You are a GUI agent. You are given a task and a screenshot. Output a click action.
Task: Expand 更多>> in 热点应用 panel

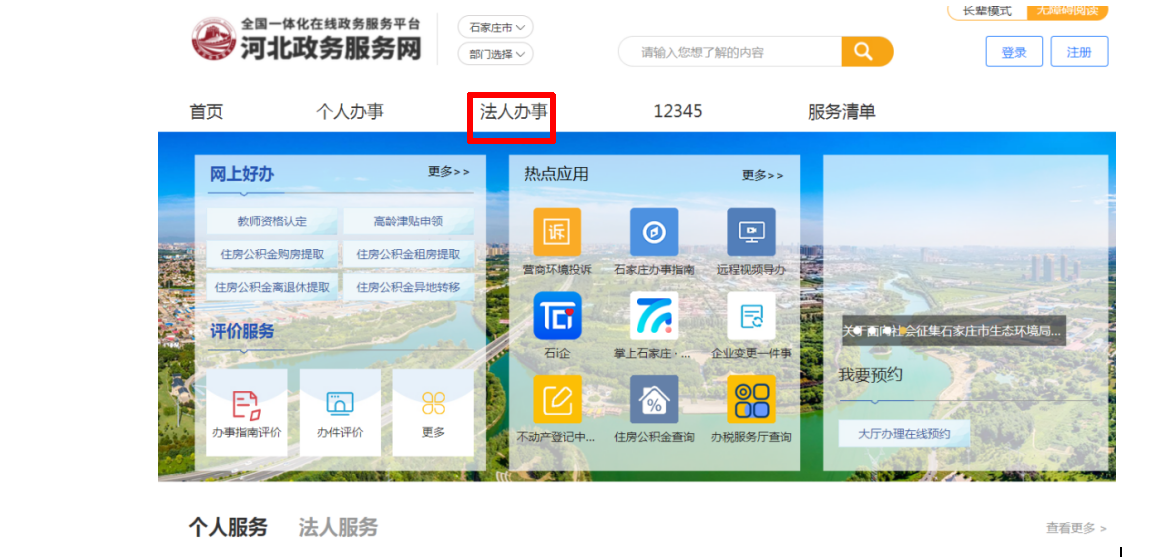[x=762, y=175]
